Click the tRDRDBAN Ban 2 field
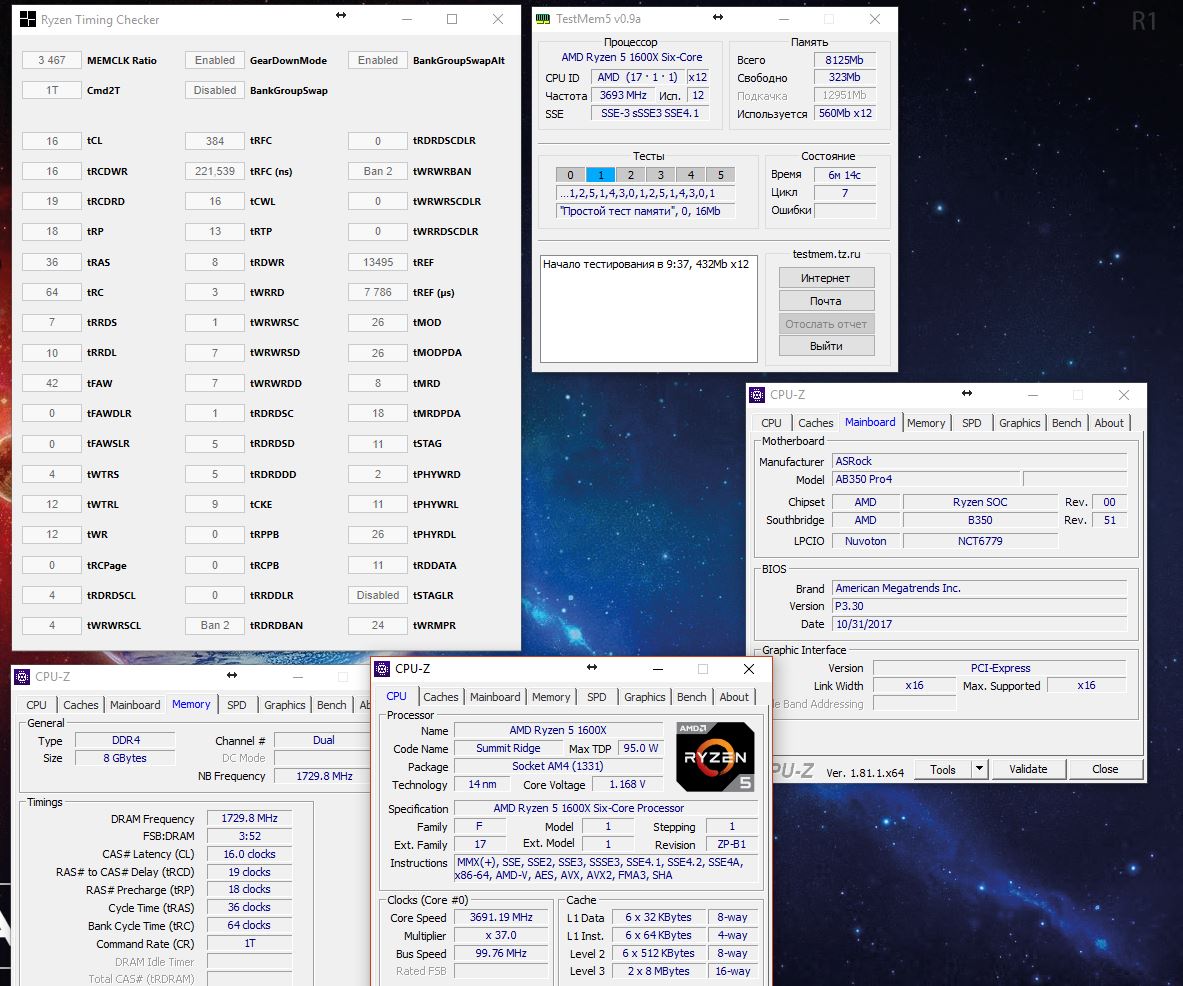The width and height of the screenshot is (1183, 986). pos(215,625)
